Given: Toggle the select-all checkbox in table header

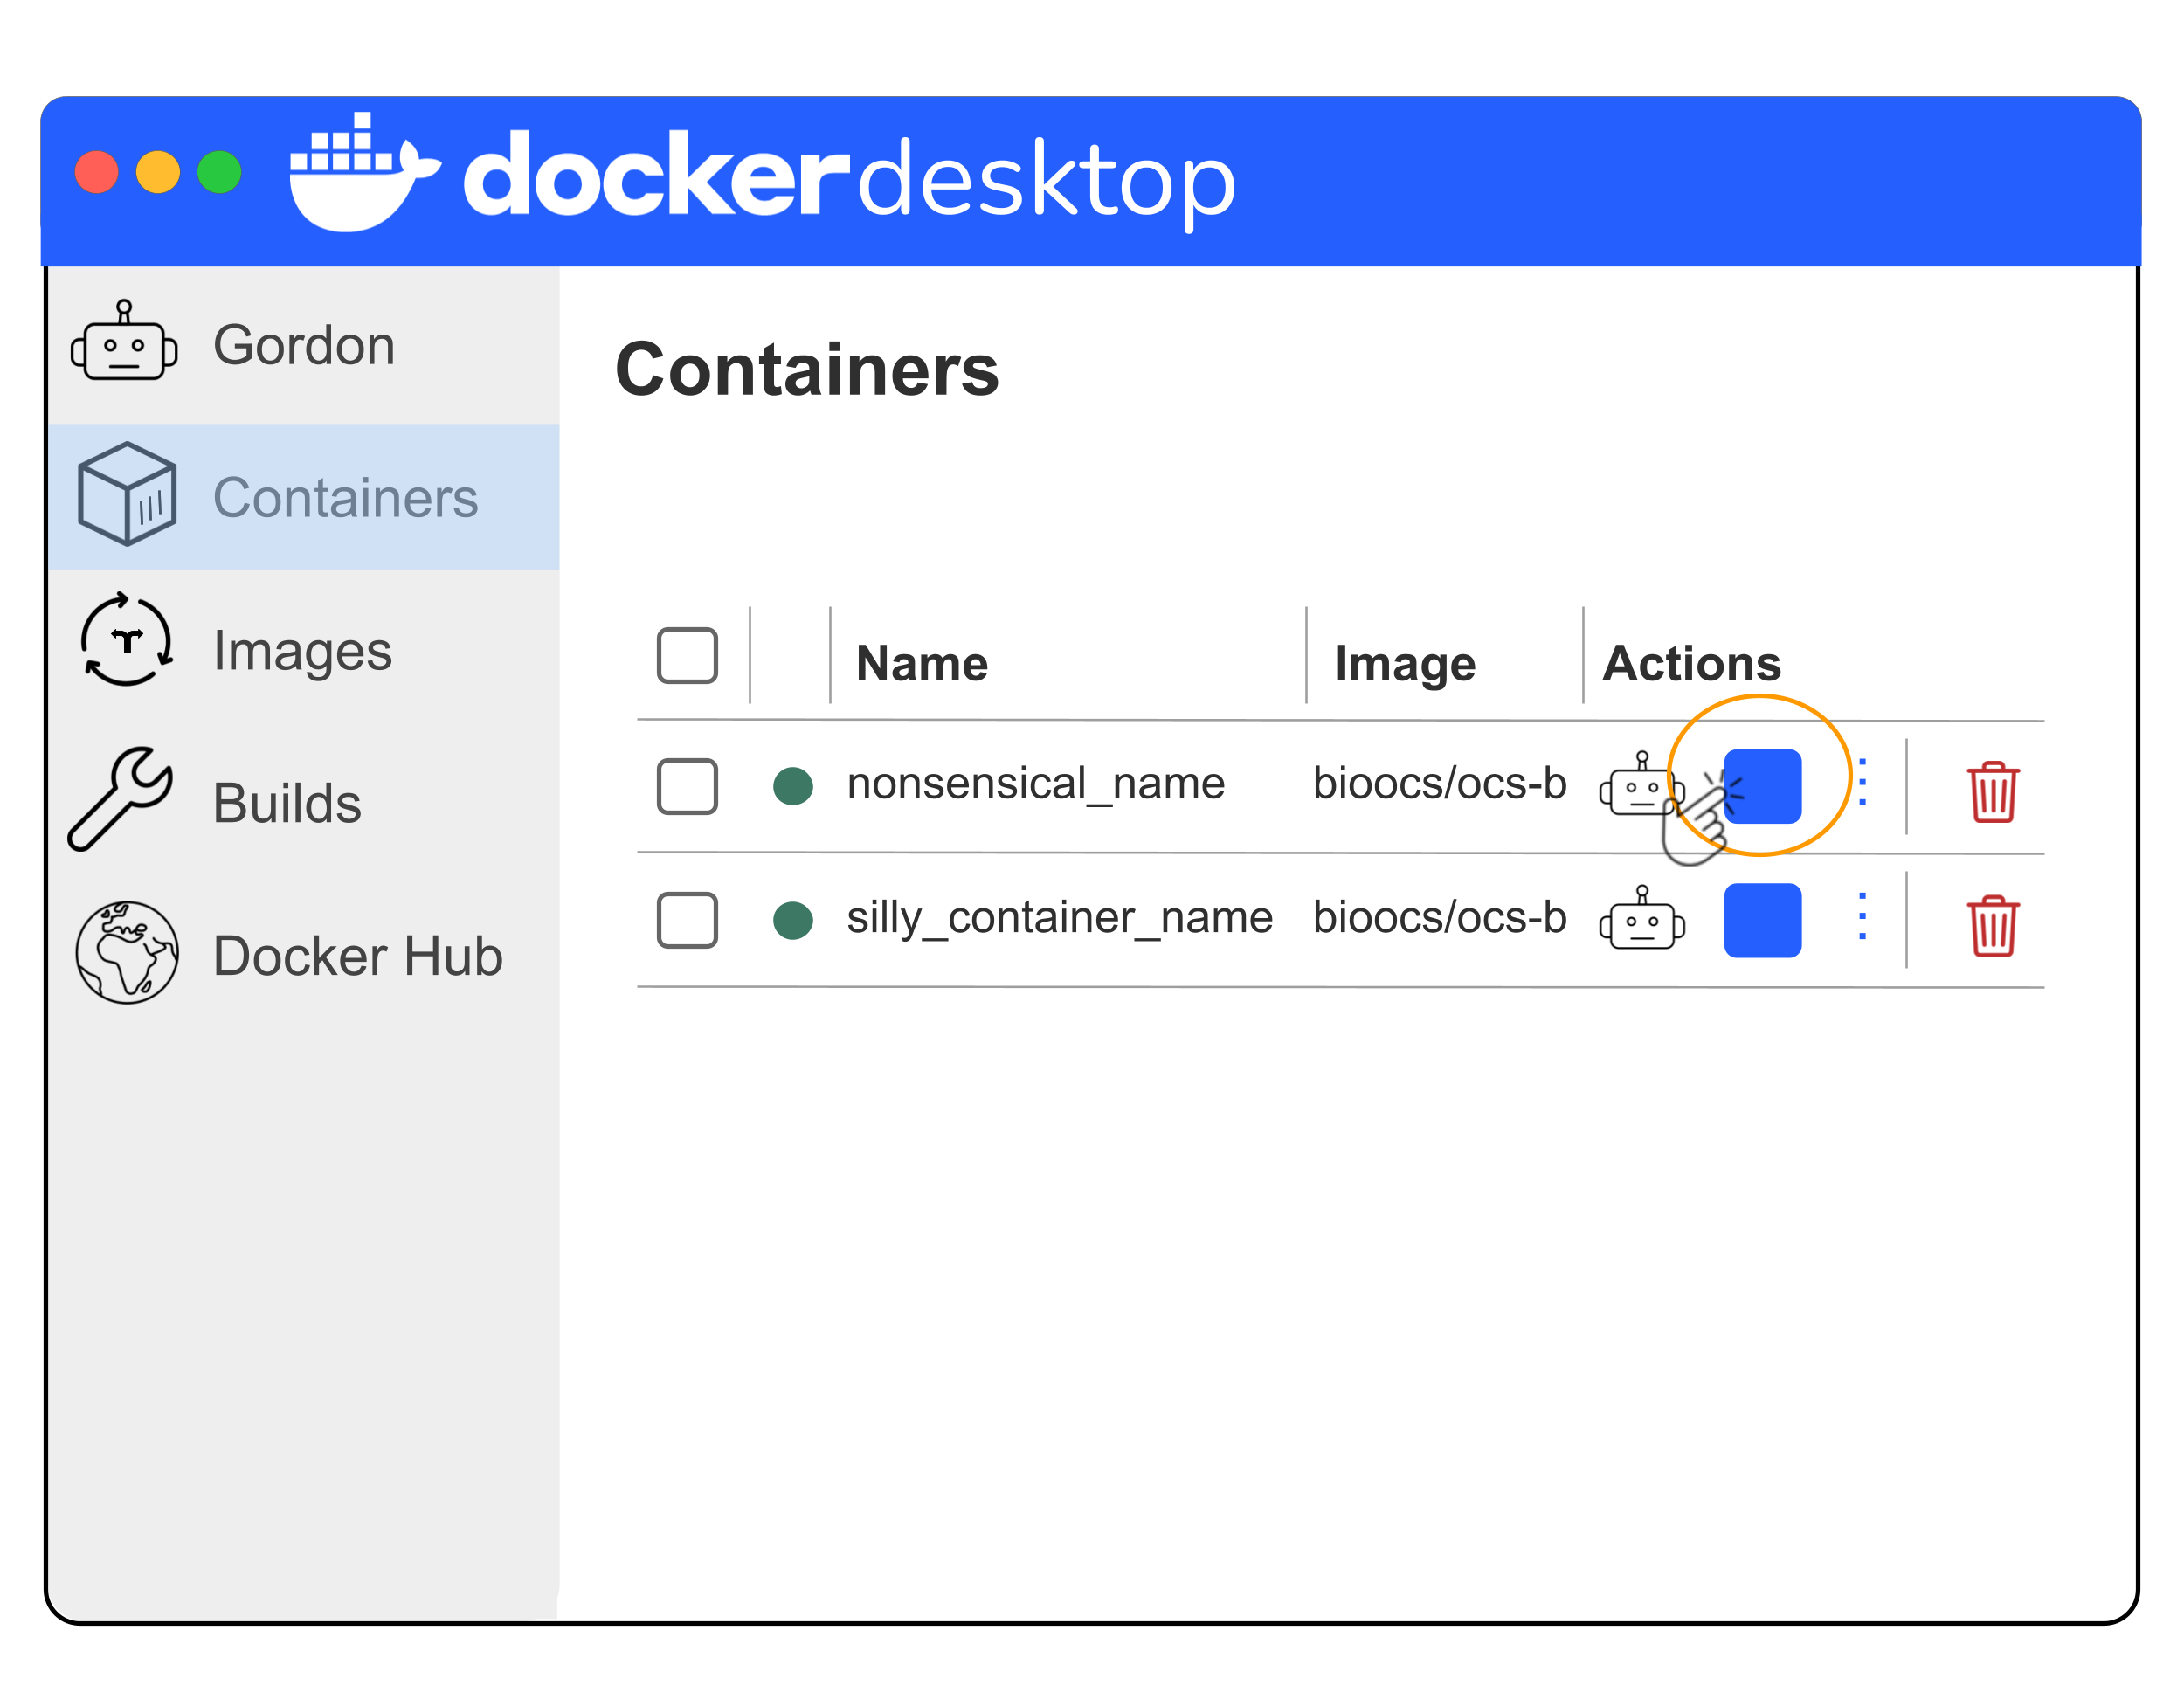Looking at the screenshot, I should tap(687, 656).
